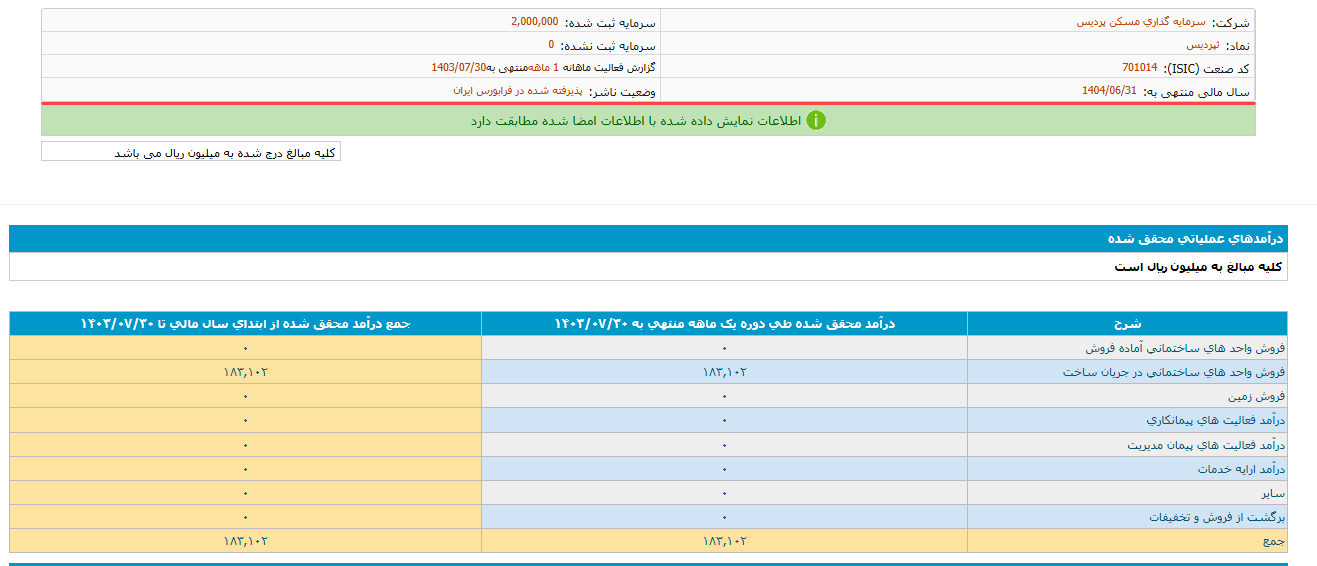Click row label فروش واحد هاي ساختماني آماده فروش
This screenshot has height=566, width=1317.
click(x=1186, y=348)
